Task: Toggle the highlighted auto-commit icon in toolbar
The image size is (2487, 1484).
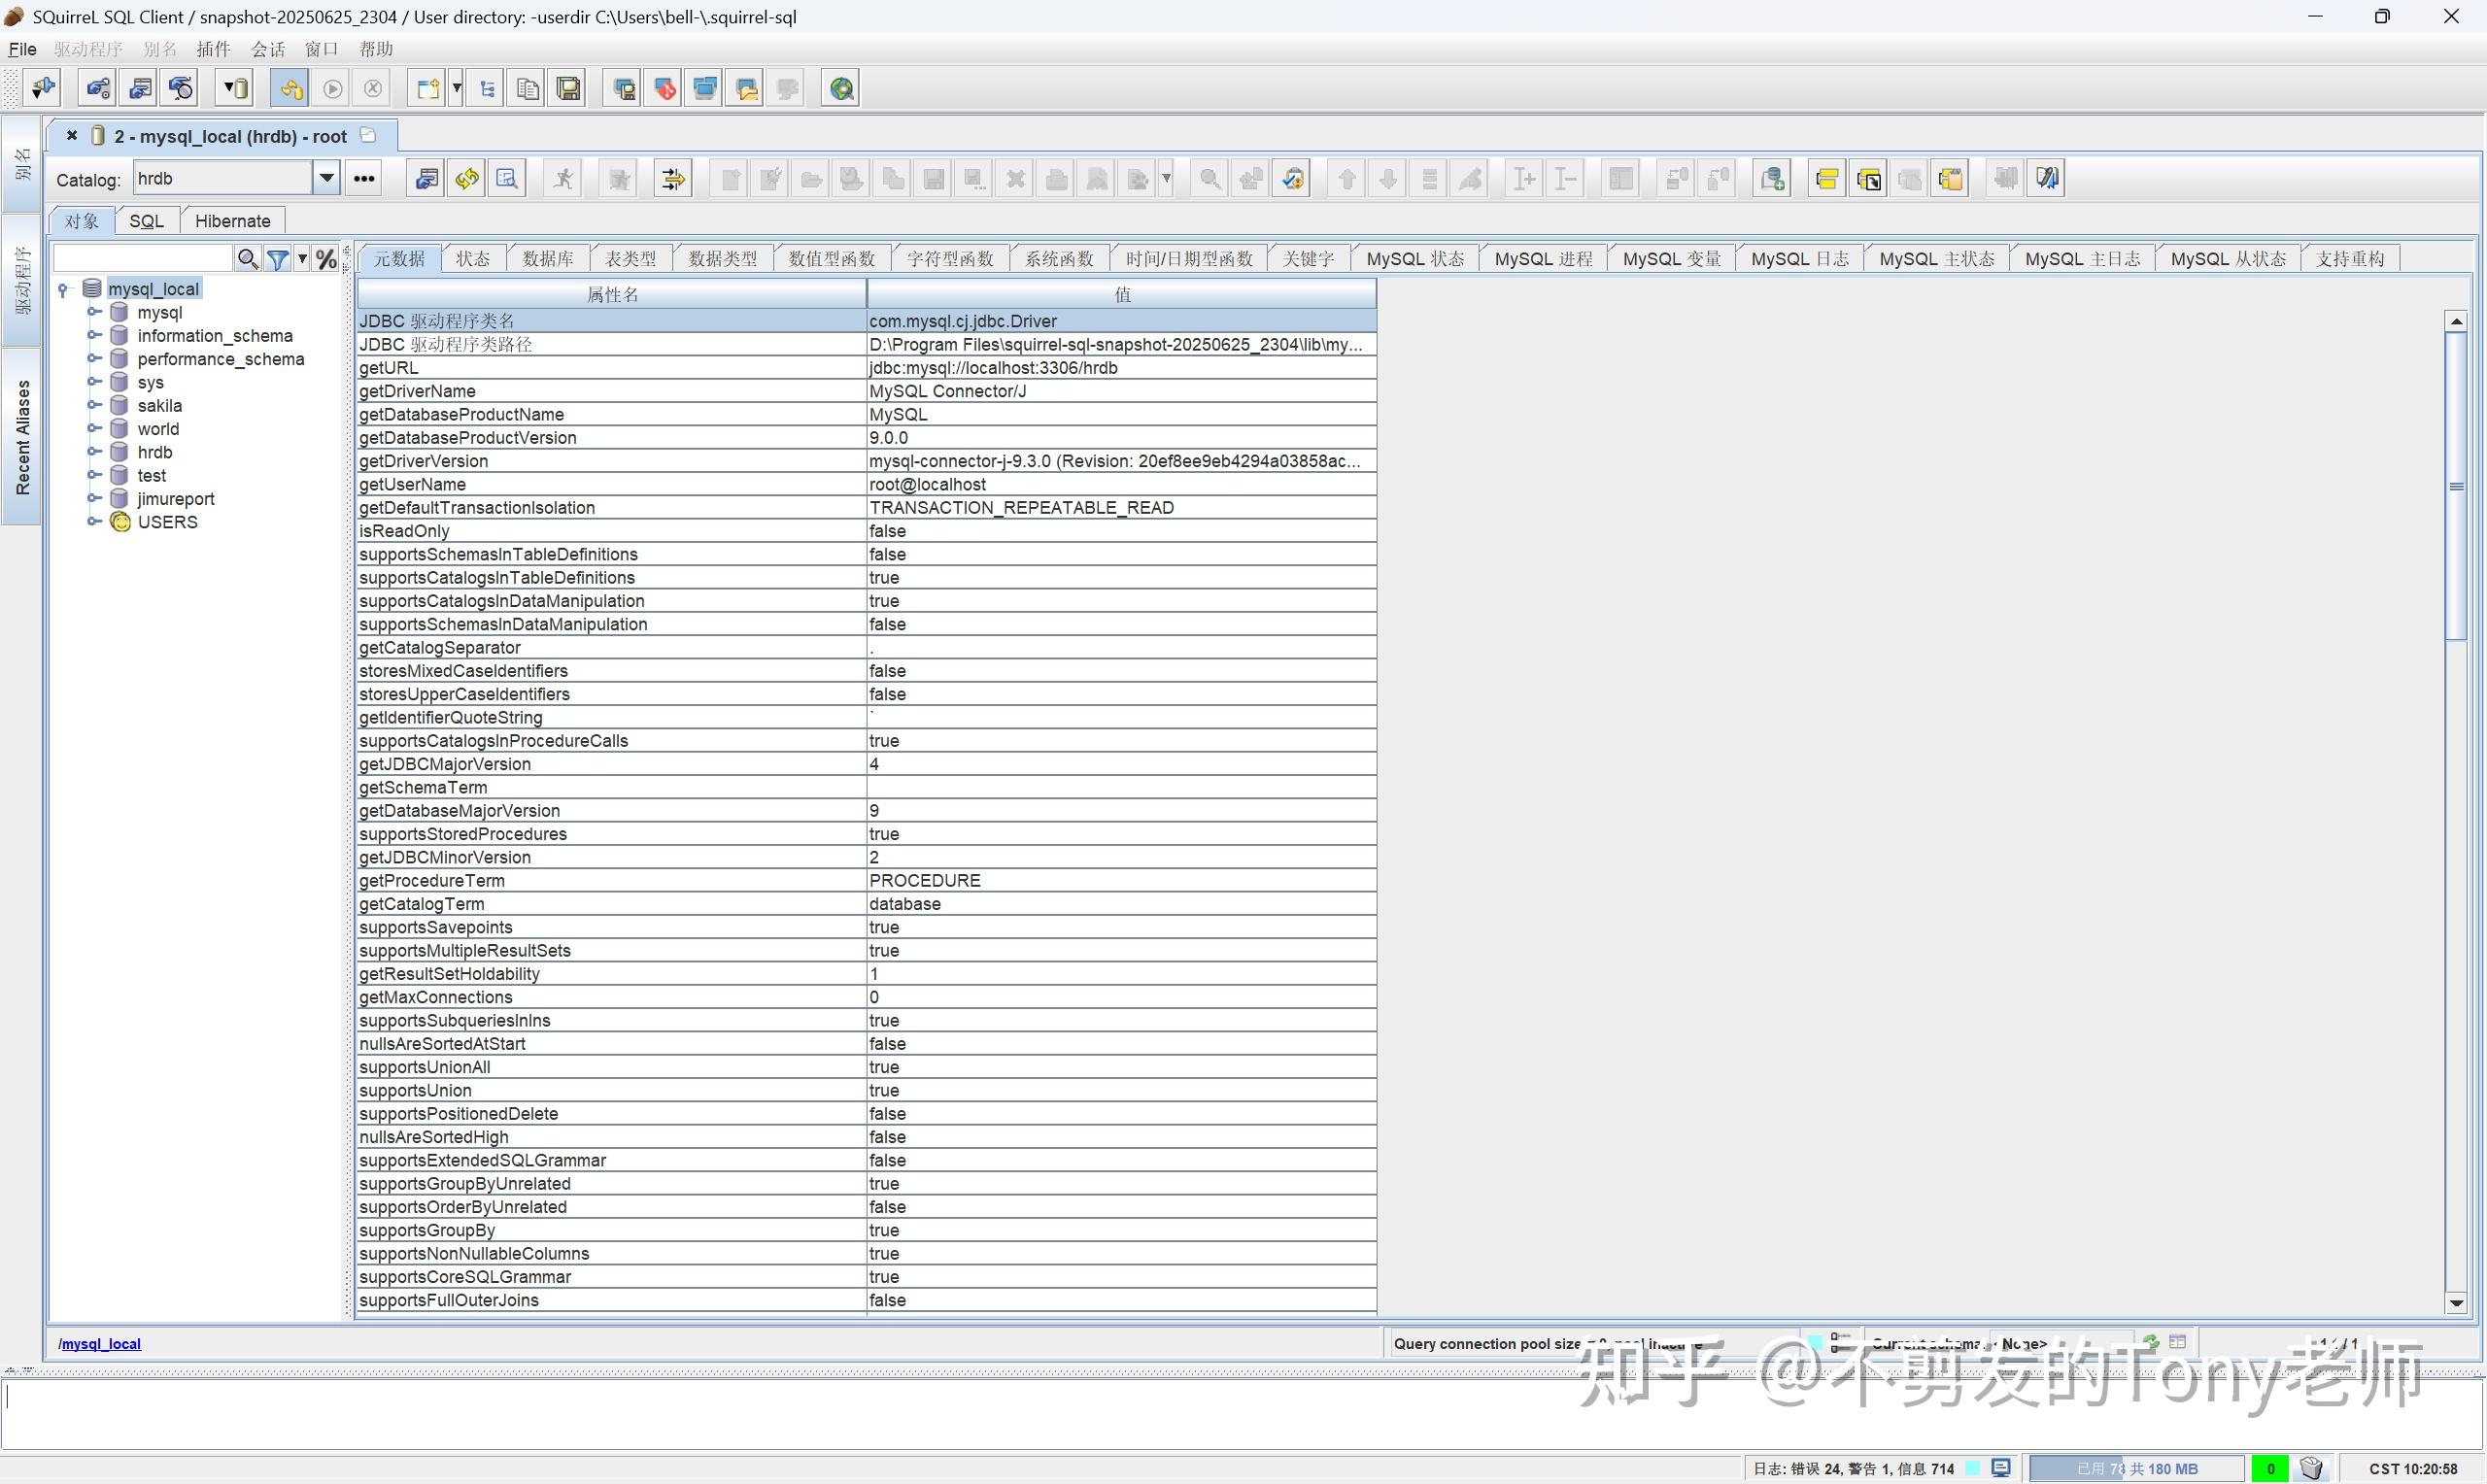Action: pos(289,88)
